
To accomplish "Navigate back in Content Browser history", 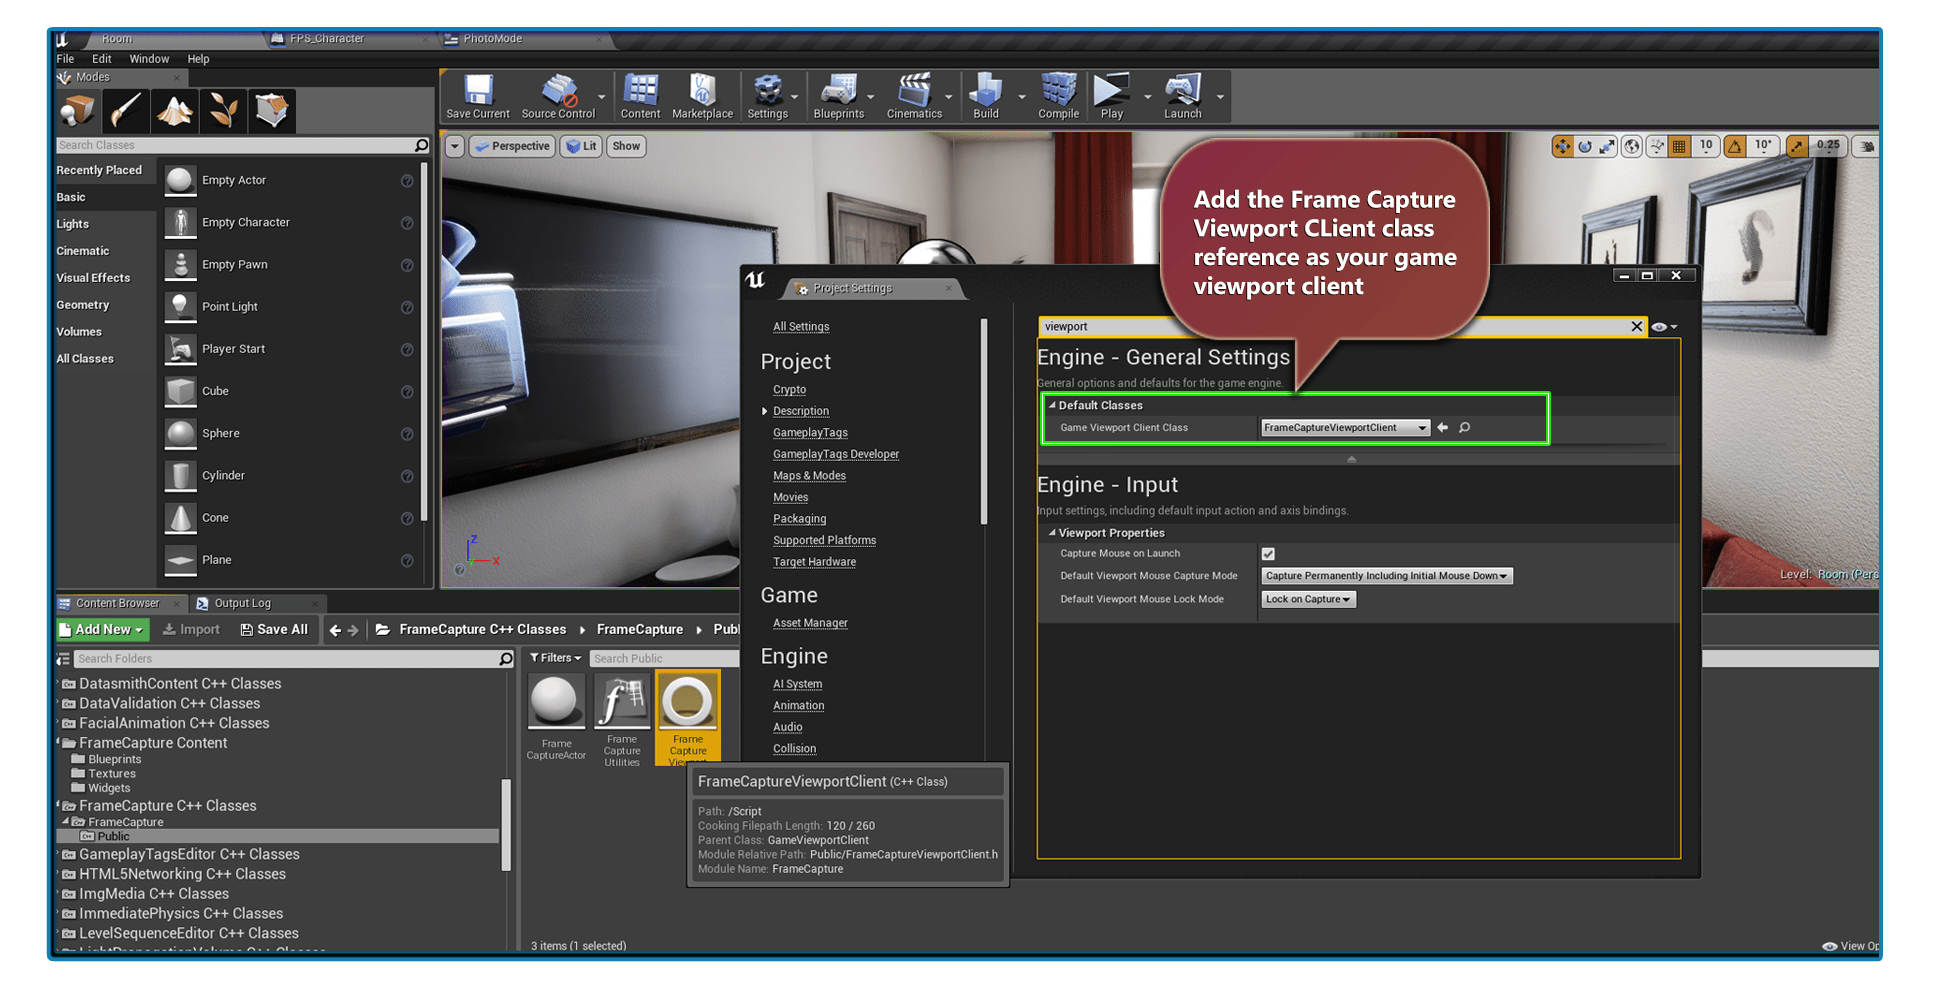I will (335, 630).
